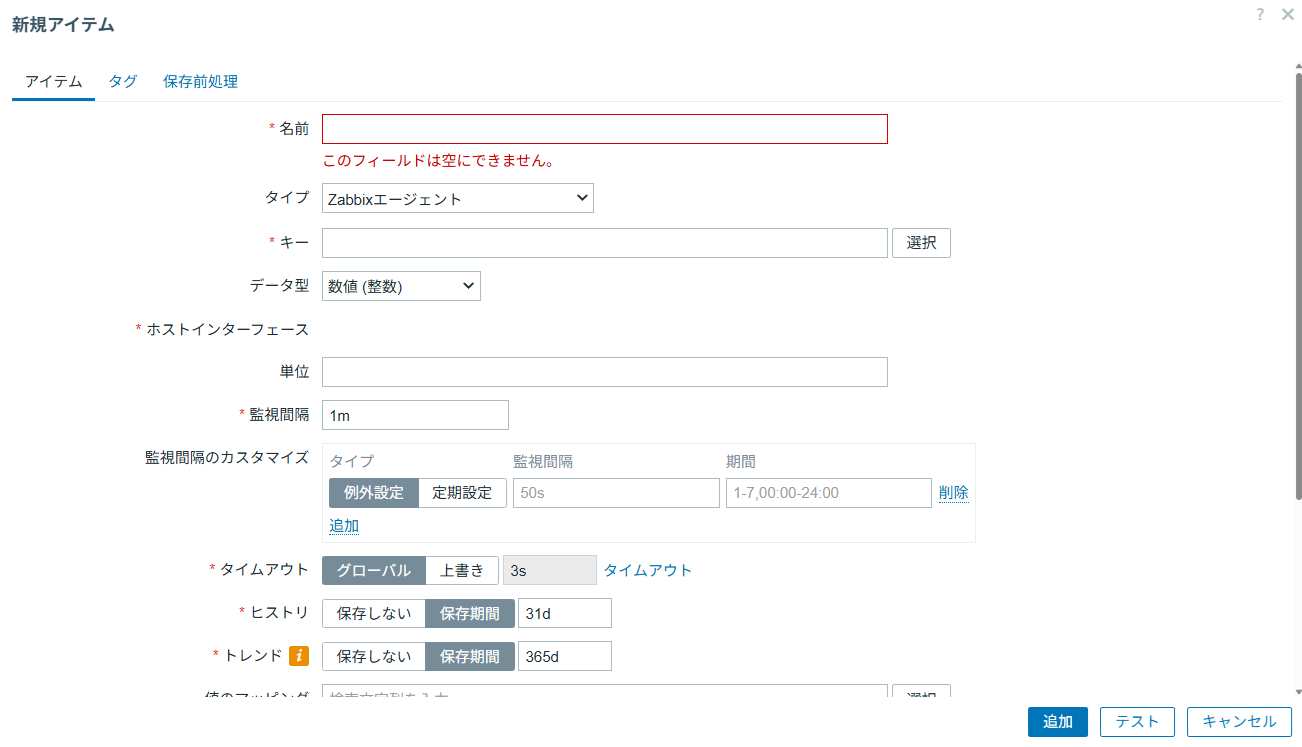Select 保存しない for トレンド
This screenshot has width=1302, height=747.
tap(374, 656)
